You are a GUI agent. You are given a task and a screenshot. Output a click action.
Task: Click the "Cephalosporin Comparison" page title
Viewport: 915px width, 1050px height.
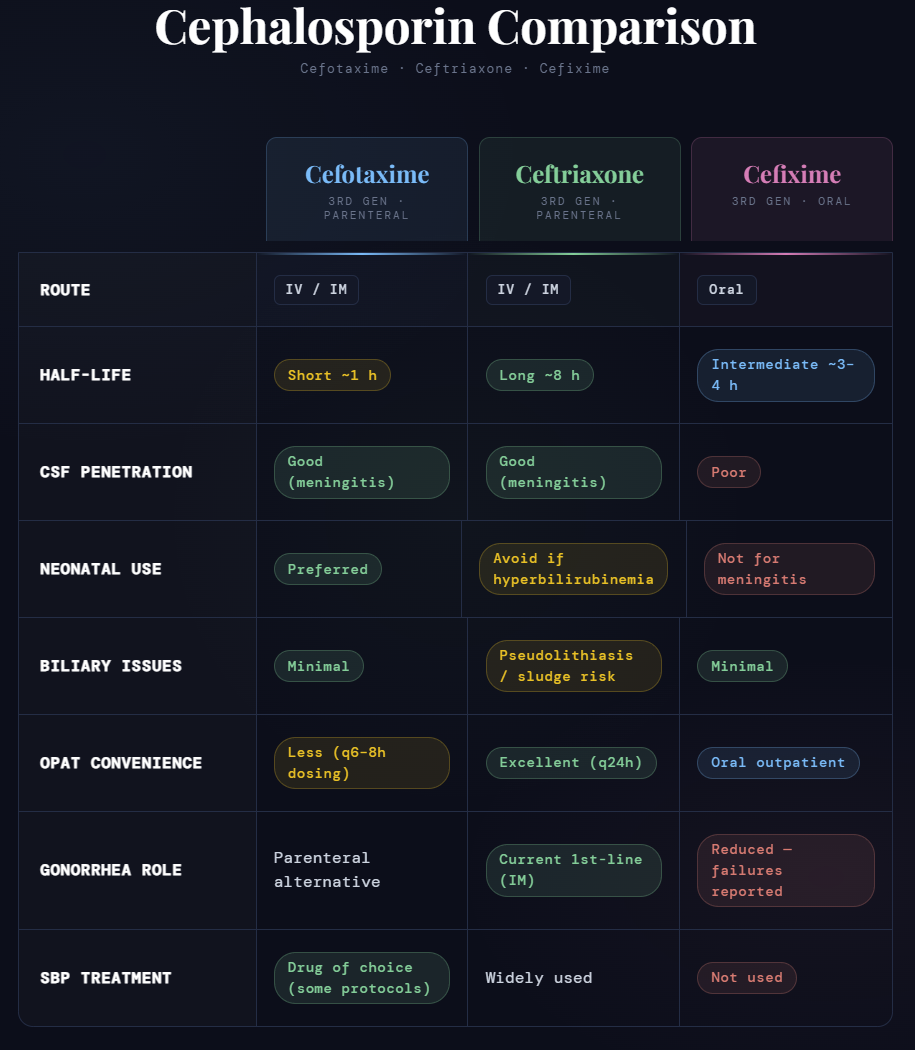coord(455,27)
